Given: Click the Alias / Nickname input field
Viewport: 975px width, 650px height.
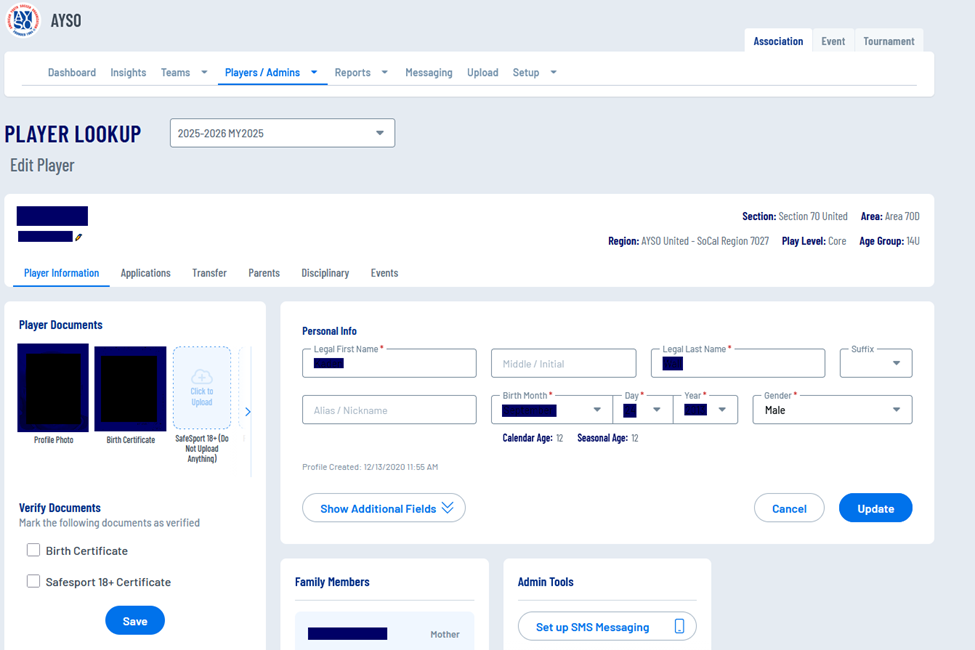Looking at the screenshot, I should click(389, 410).
